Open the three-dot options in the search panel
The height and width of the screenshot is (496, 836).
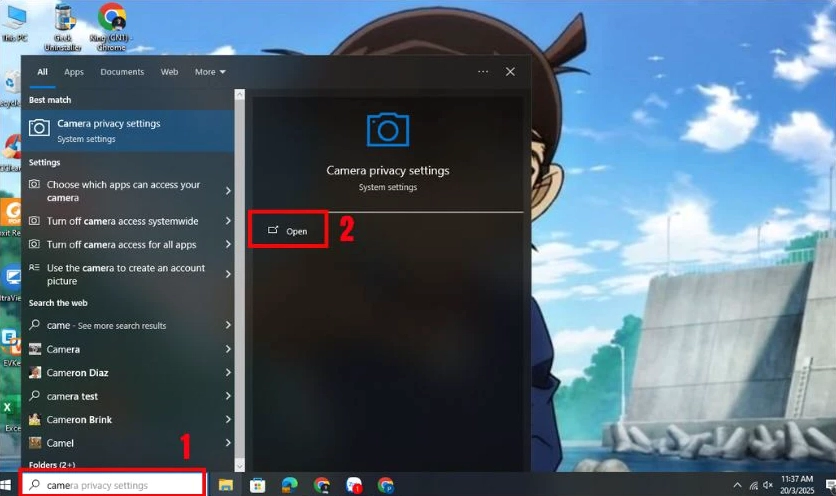tap(483, 72)
